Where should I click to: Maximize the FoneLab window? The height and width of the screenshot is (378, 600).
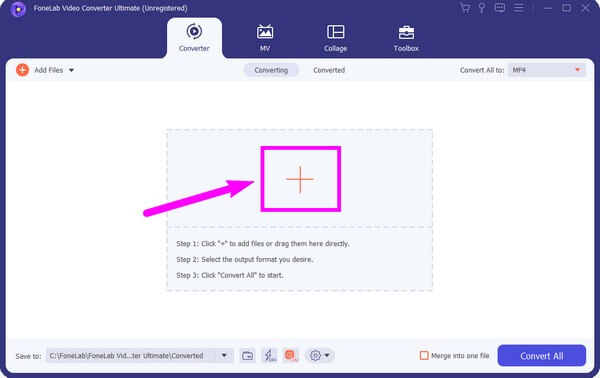click(x=567, y=8)
